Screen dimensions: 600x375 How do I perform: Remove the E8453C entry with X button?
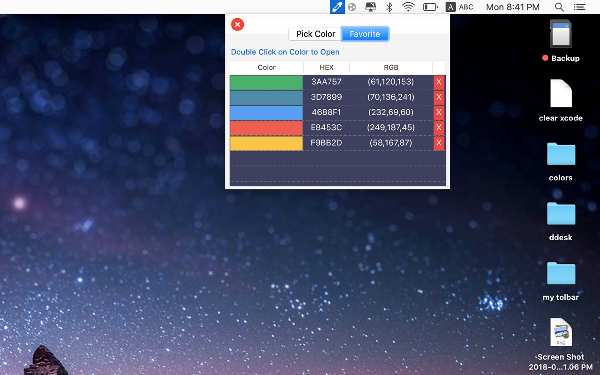click(x=439, y=128)
